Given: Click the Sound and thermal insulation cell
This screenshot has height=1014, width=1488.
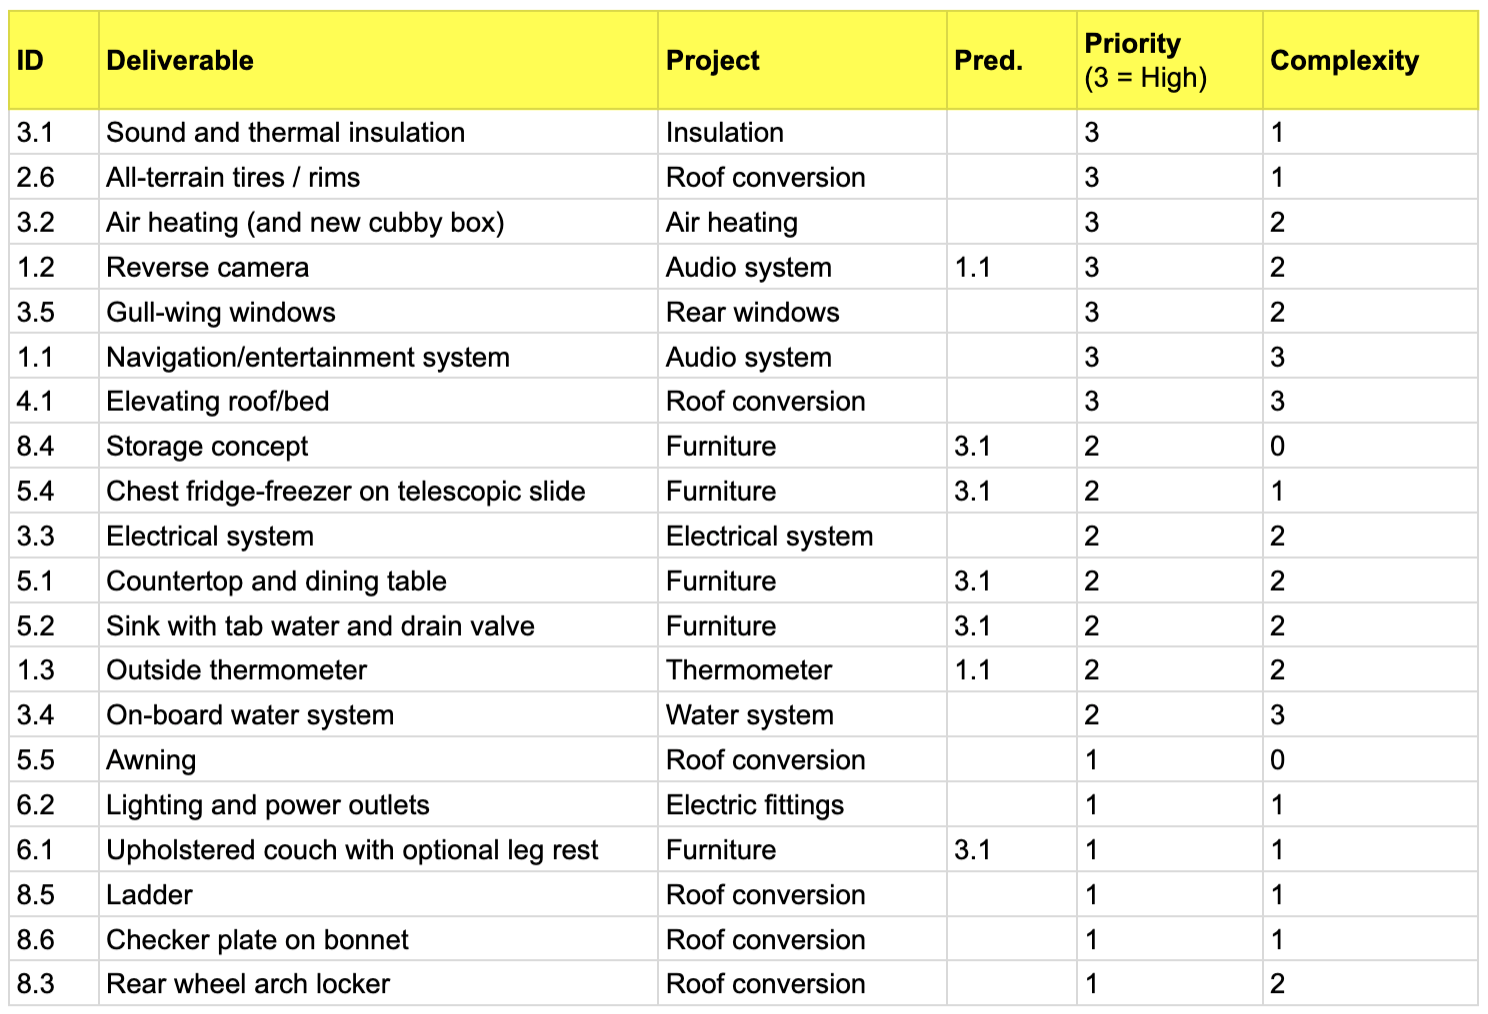Looking at the screenshot, I should pos(285,133).
